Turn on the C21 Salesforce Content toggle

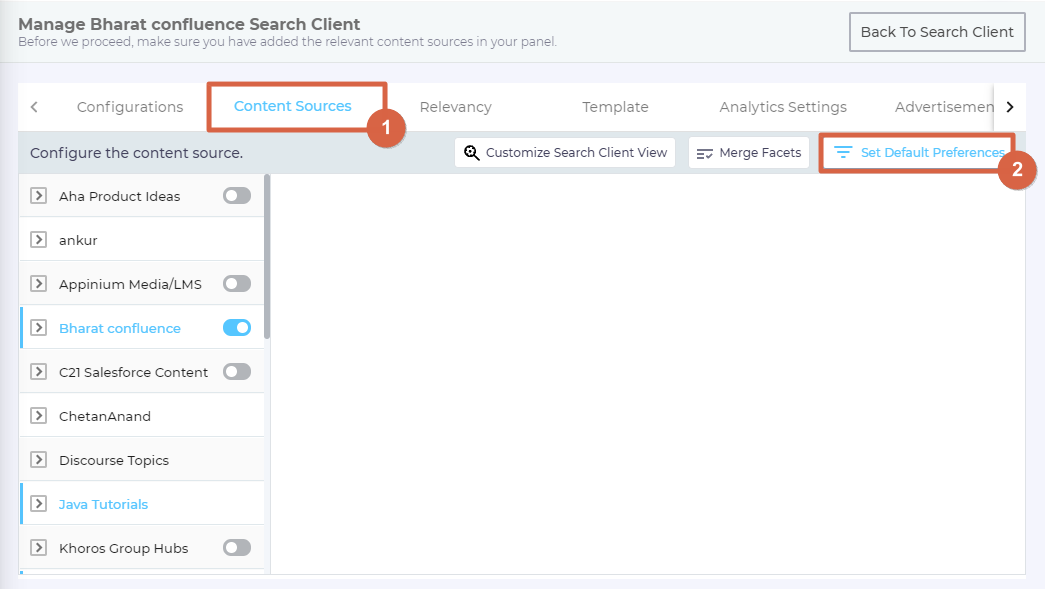(x=237, y=372)
